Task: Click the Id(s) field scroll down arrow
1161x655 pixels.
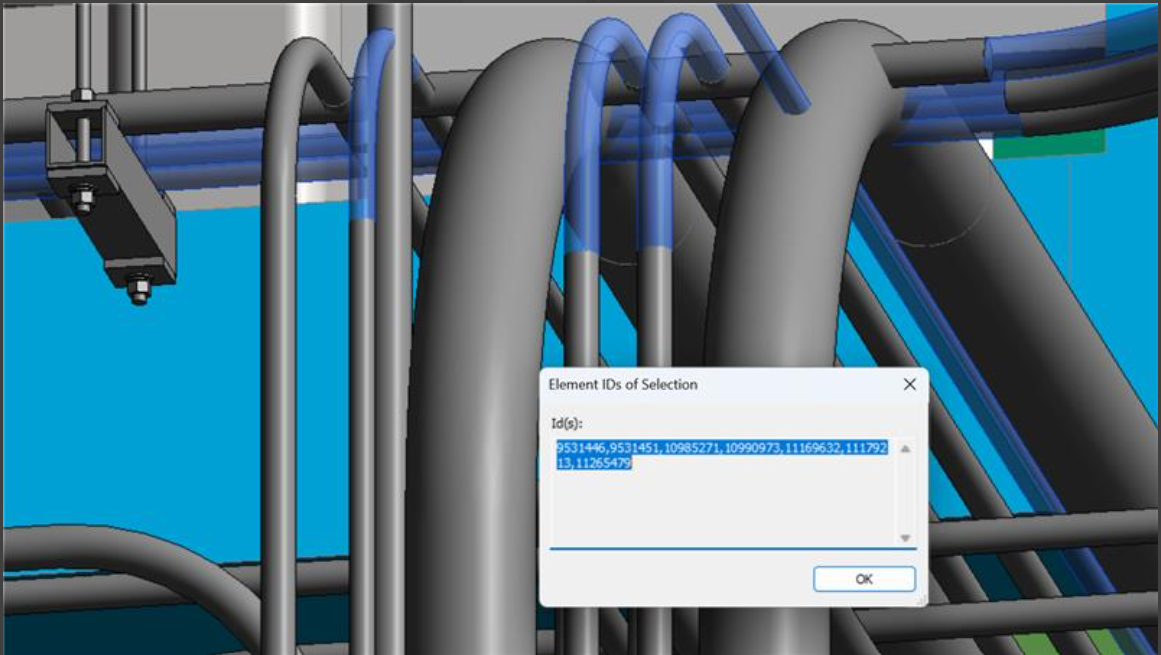Action: tap(905, 538)
